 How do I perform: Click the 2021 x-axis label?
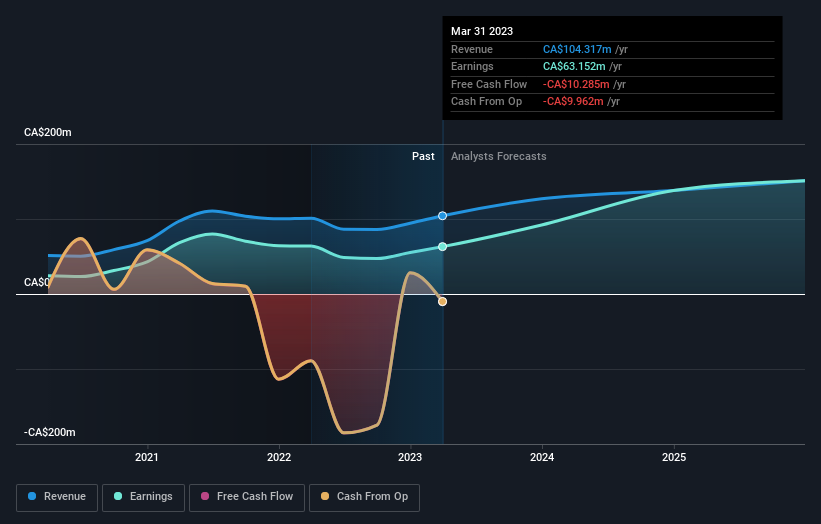147,457
